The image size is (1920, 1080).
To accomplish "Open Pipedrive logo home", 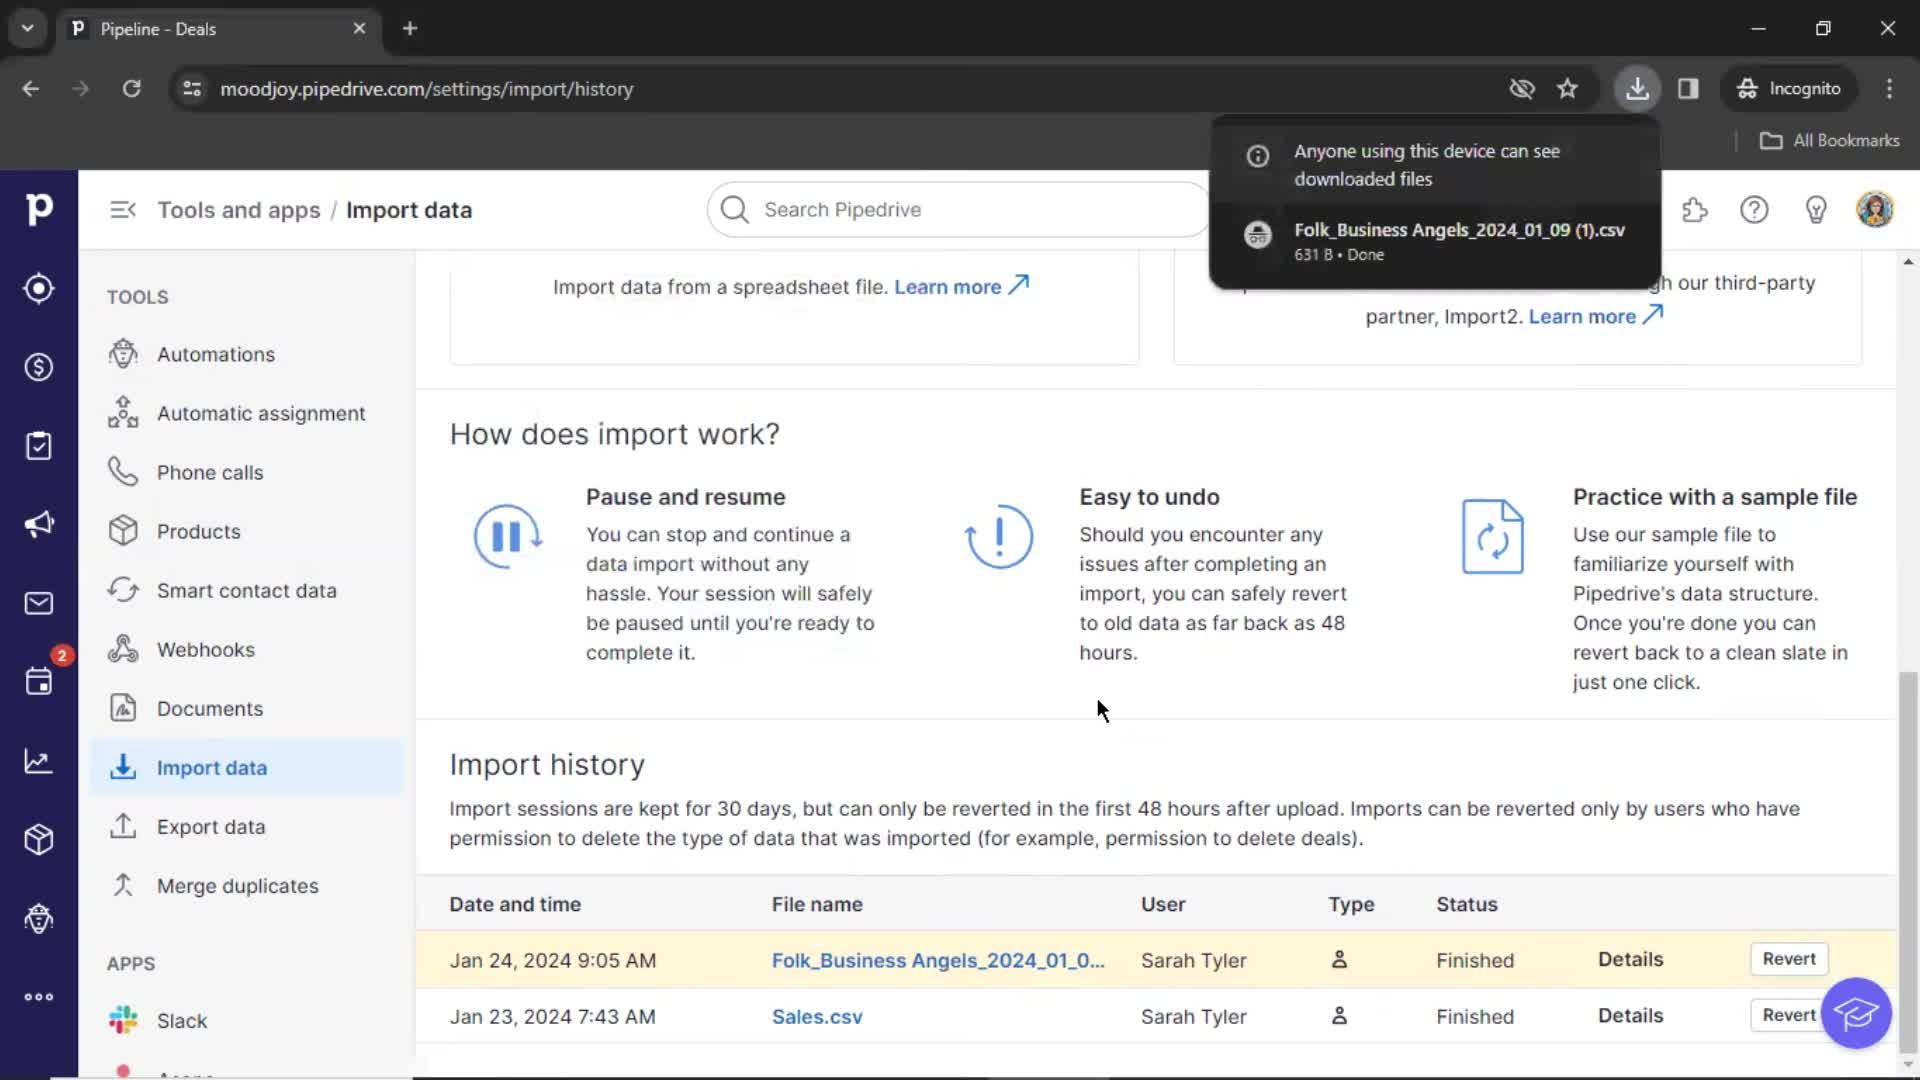I will [39, 209].
